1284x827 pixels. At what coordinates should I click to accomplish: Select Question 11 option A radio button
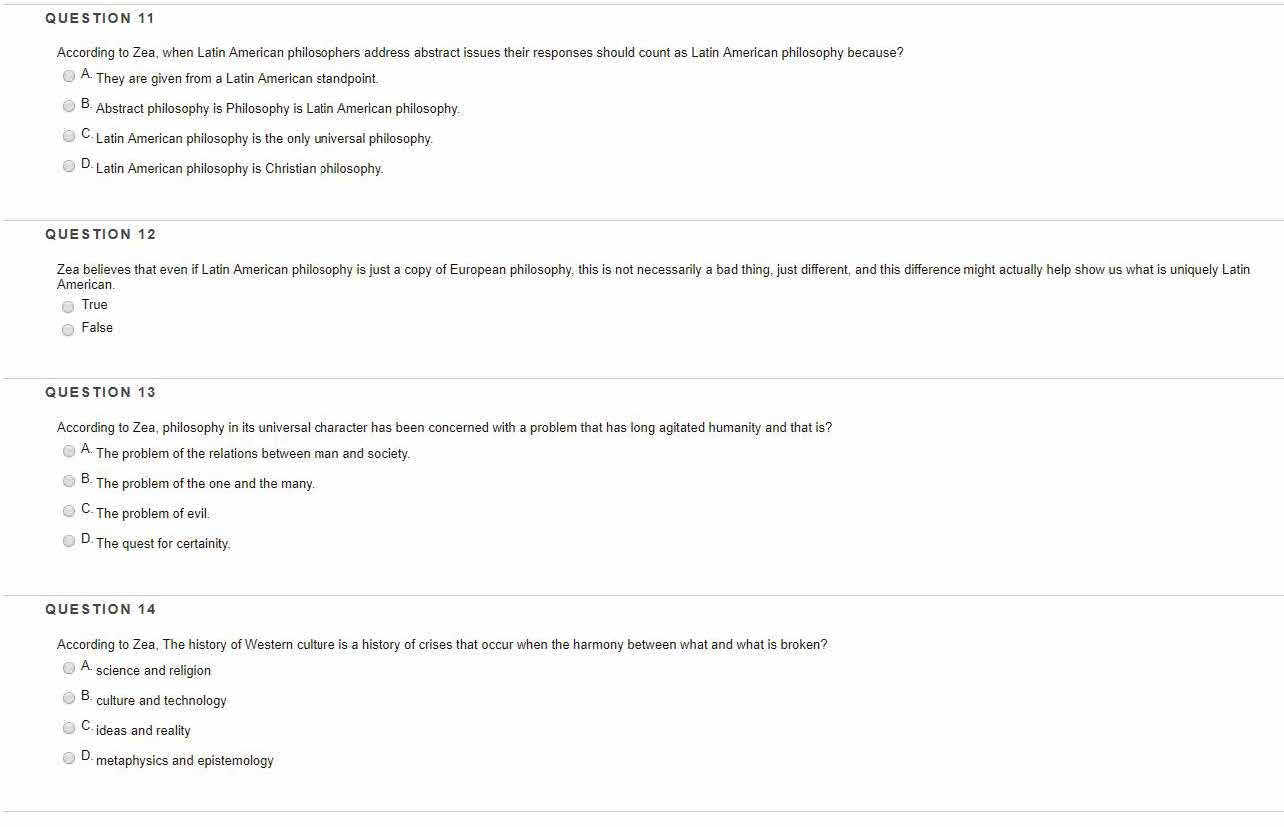(x=68, y=76)
